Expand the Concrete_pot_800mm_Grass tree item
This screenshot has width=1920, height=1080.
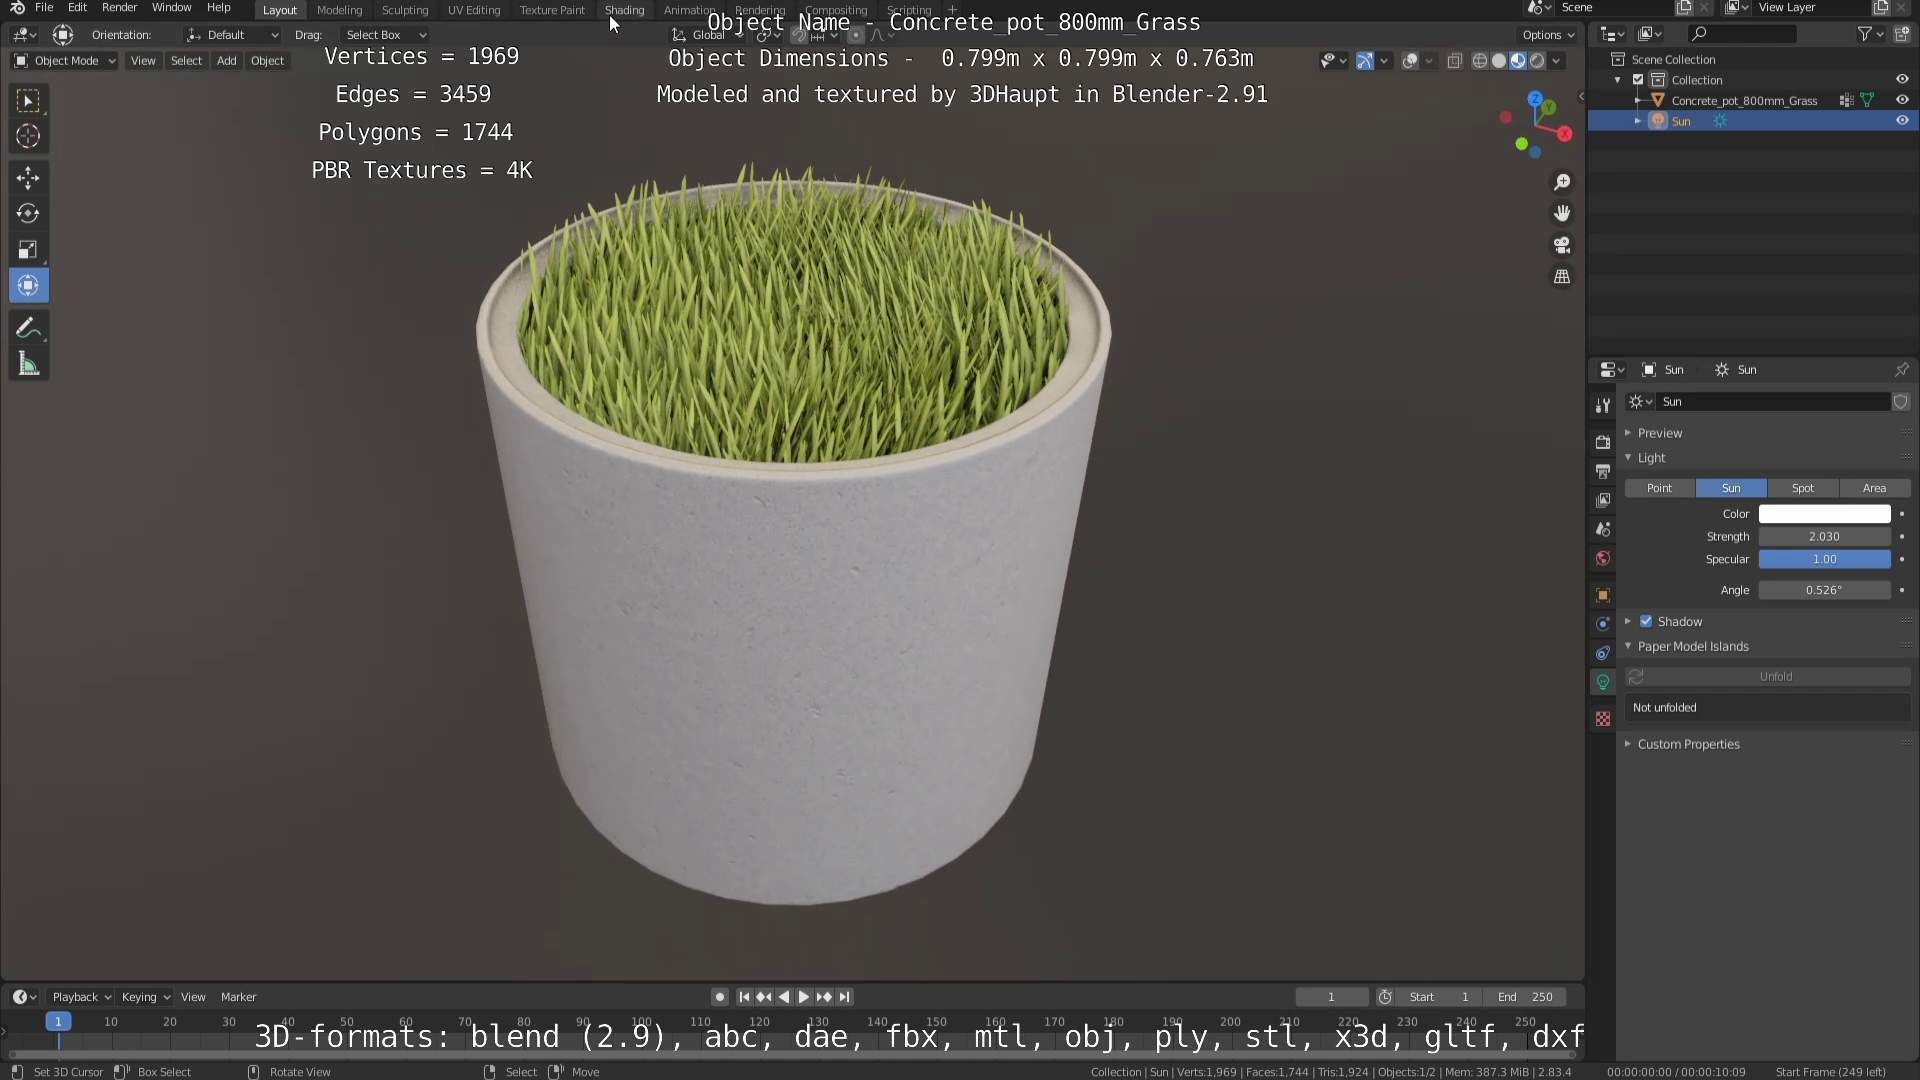click(x=1637, y=100)
